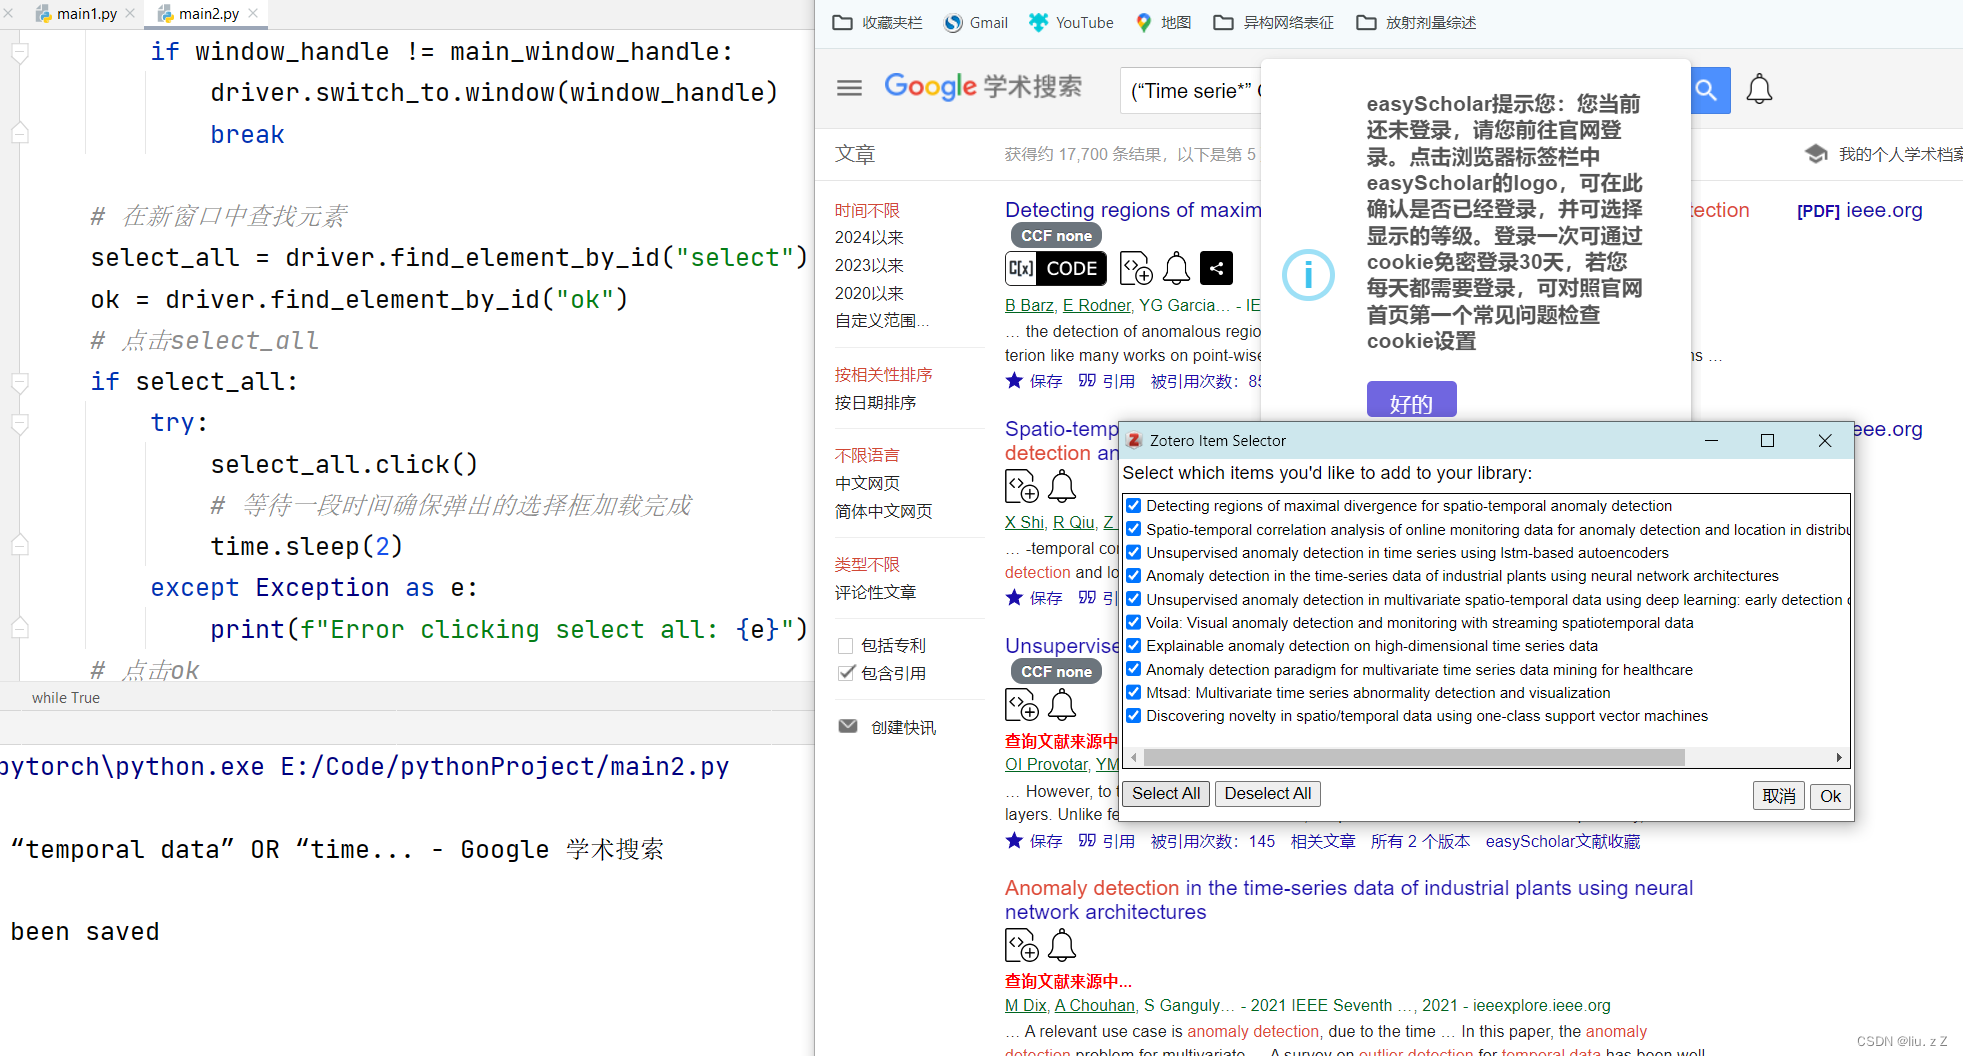This screenshot has height=1056, width=1963.
Task: Open the 放射剂量综述 bookmark folder
Action: pyautogui.click(x=1415, y=22)
